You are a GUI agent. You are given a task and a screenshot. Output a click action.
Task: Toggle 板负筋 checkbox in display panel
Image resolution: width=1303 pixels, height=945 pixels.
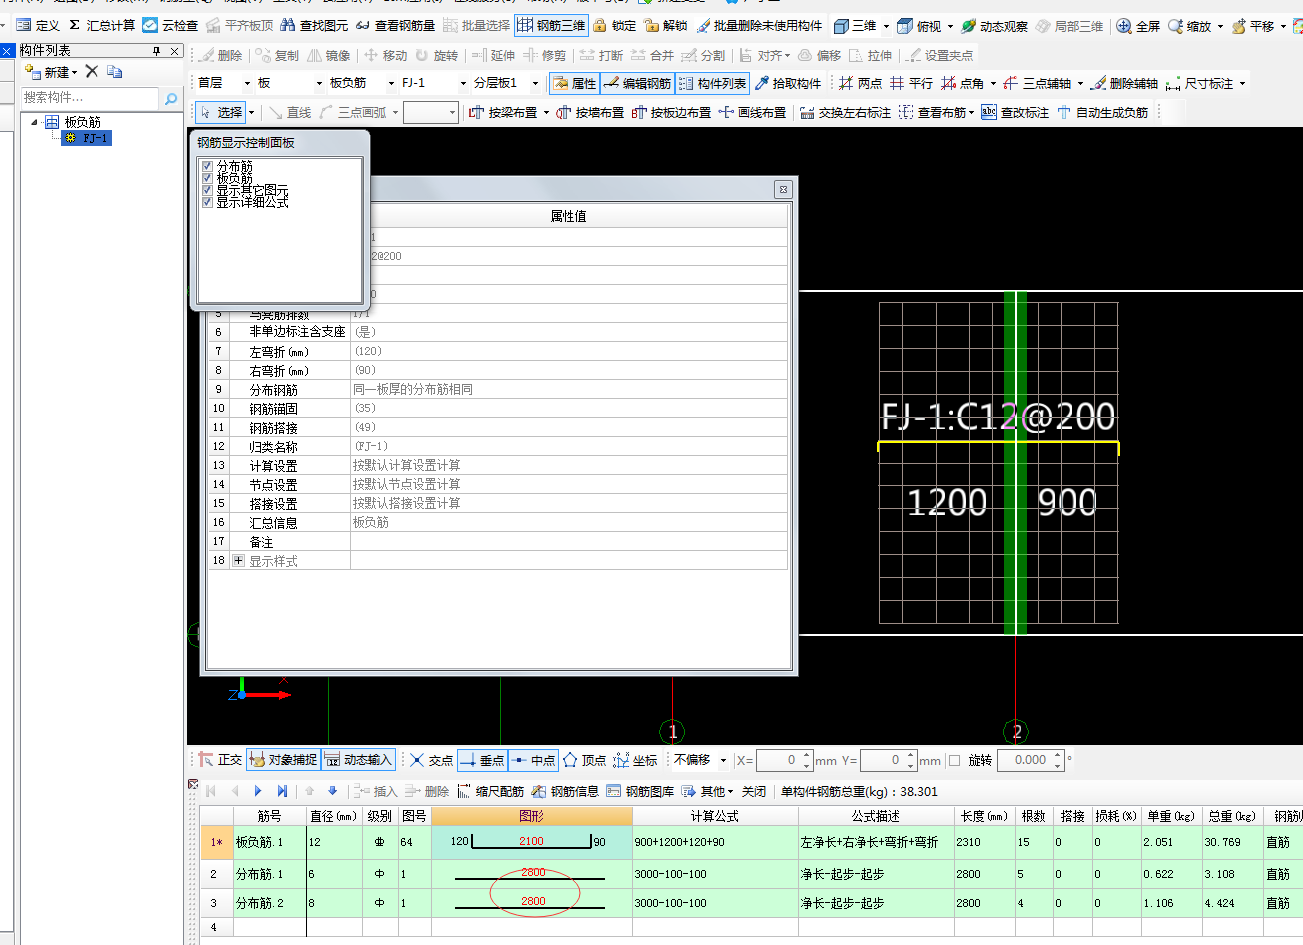click(207, 178)
